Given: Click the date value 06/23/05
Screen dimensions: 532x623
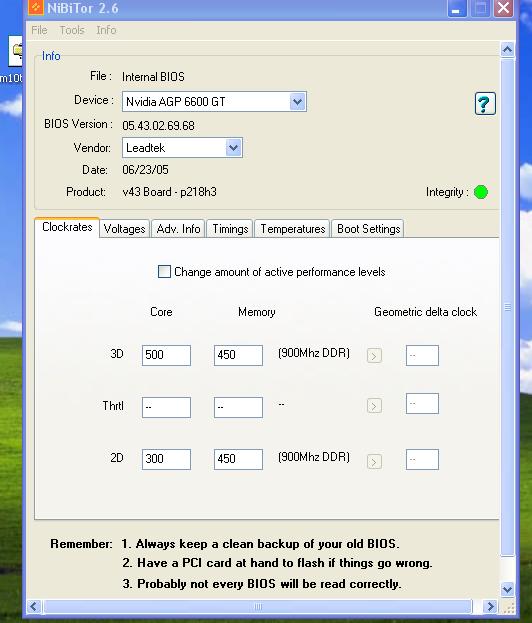Looking at the screenshot, I should coord(145,170).
